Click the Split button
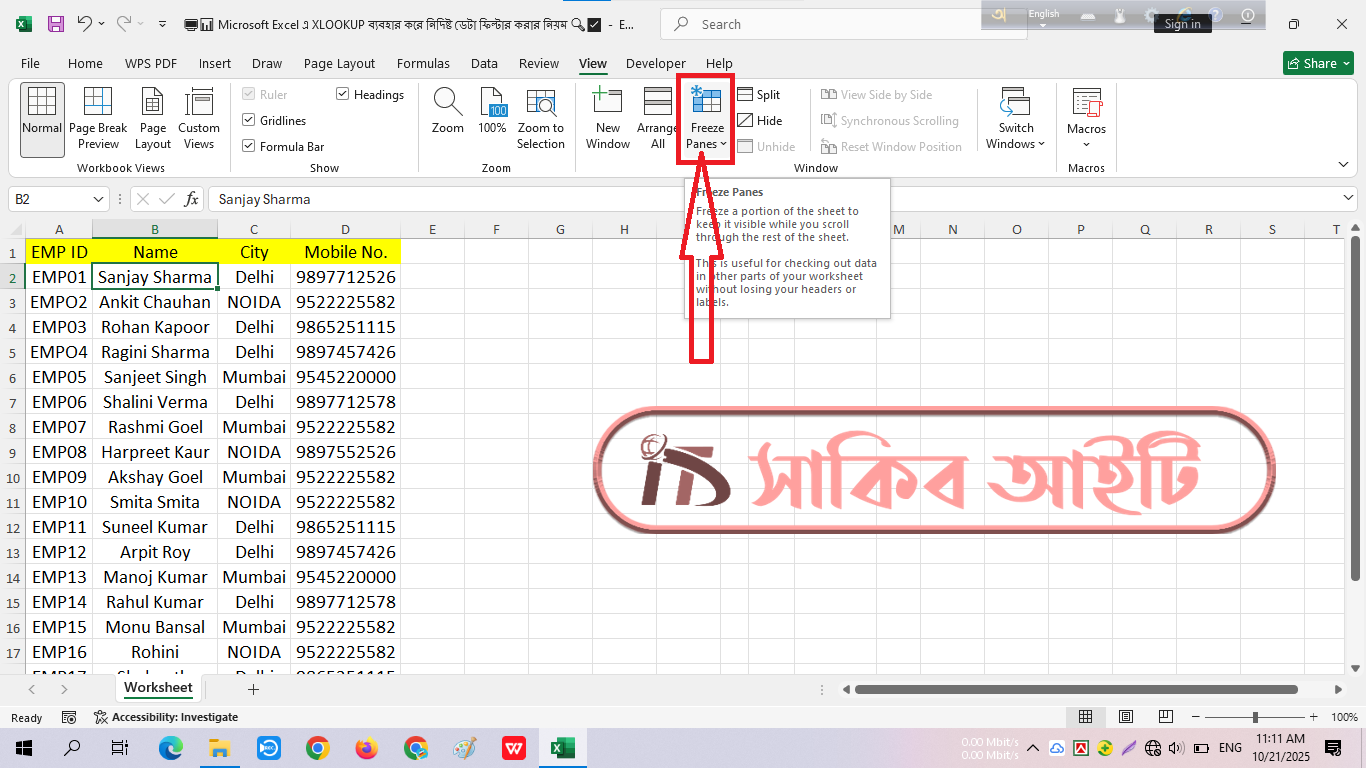The image size is (1366, 768). click(x=759, y=95)
